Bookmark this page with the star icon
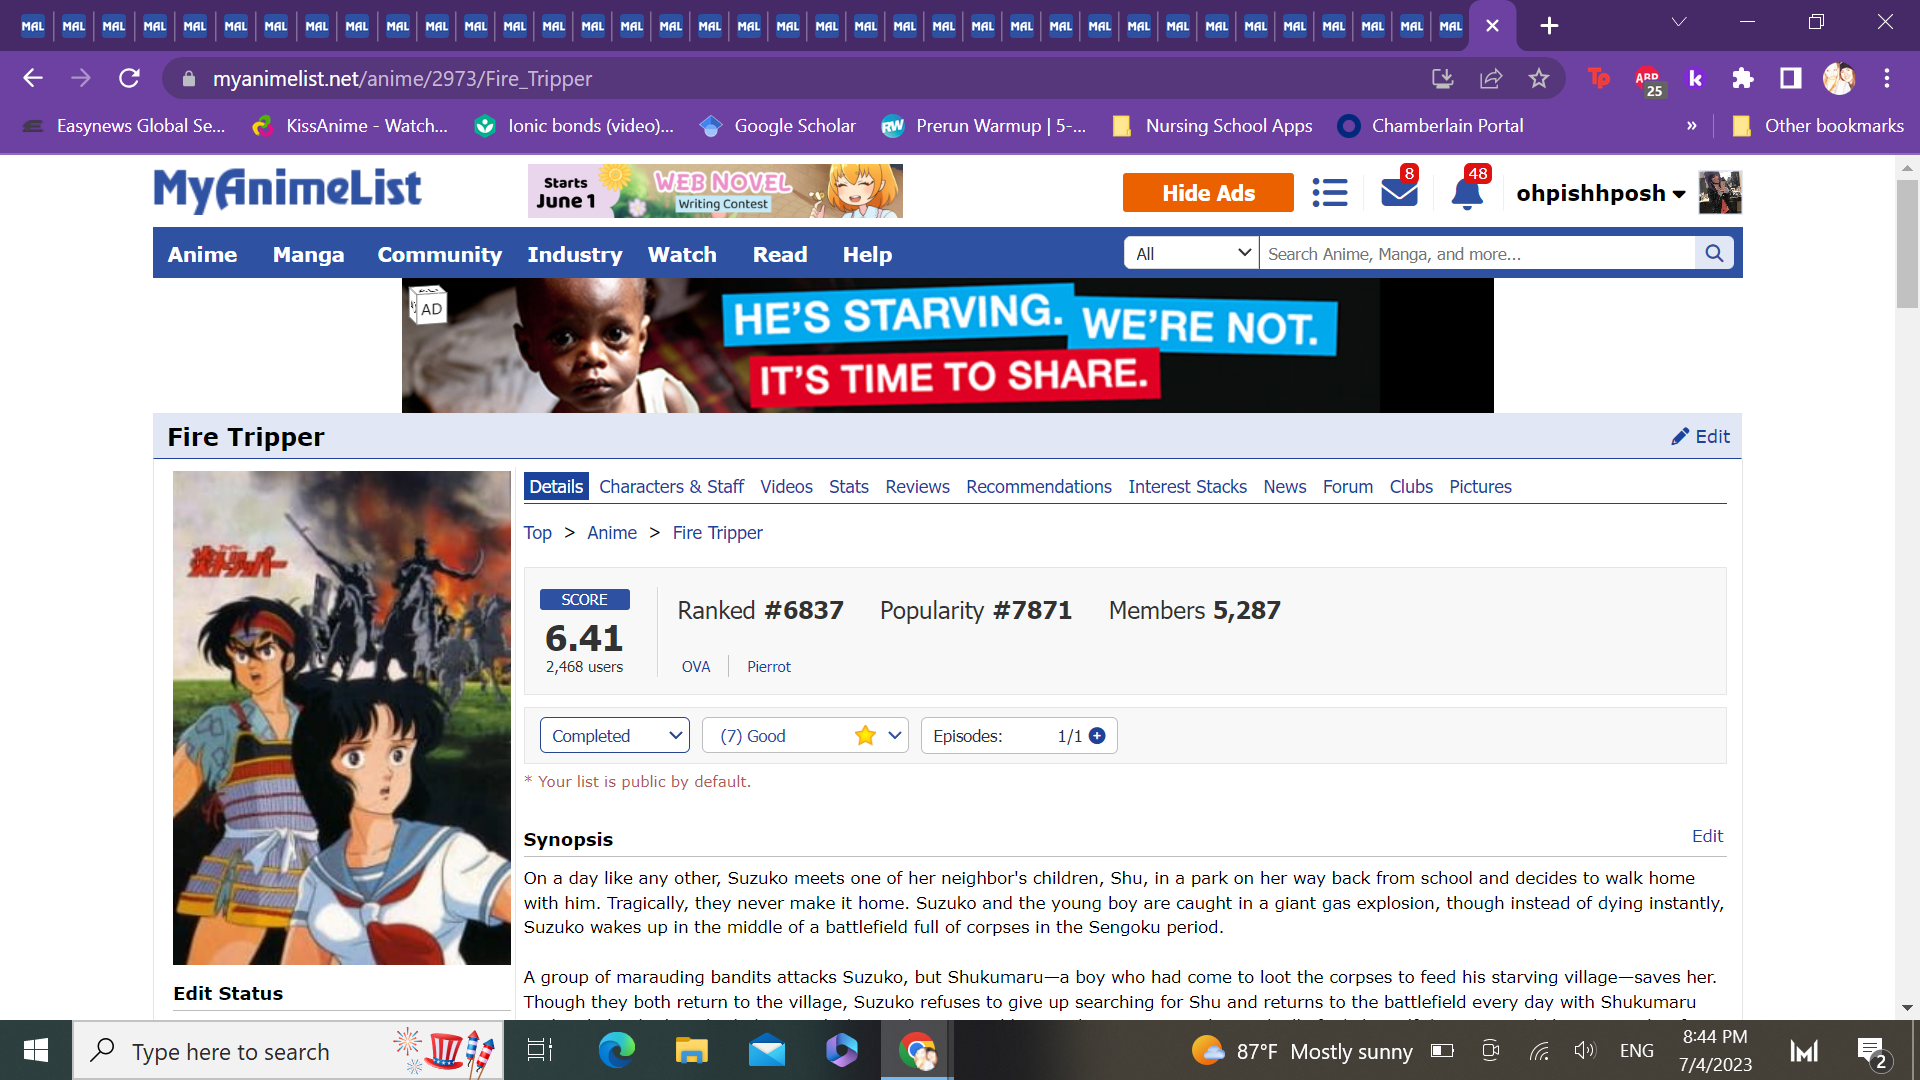This screenshot has height=1080, width=1920. (1538, 78)
